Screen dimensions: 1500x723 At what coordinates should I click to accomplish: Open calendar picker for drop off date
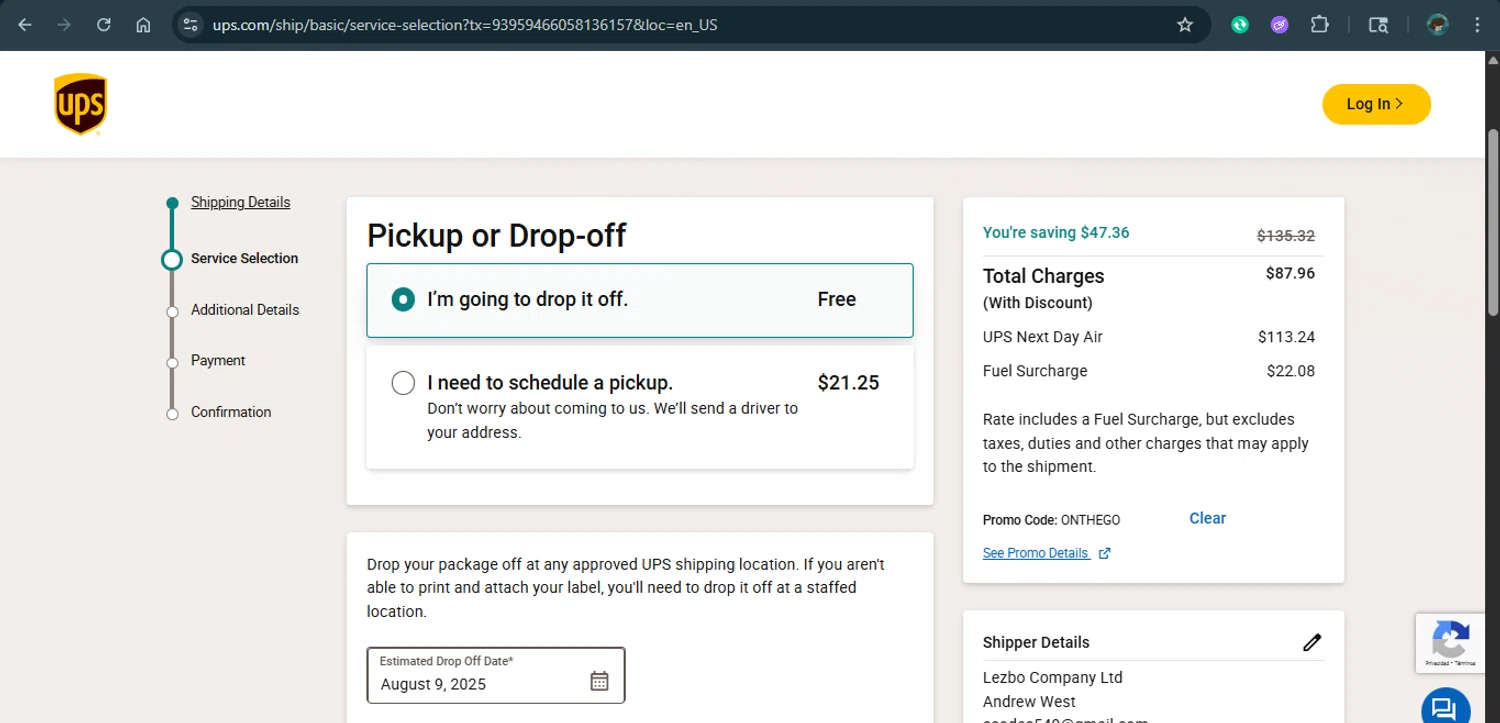(x=599, y=681)
